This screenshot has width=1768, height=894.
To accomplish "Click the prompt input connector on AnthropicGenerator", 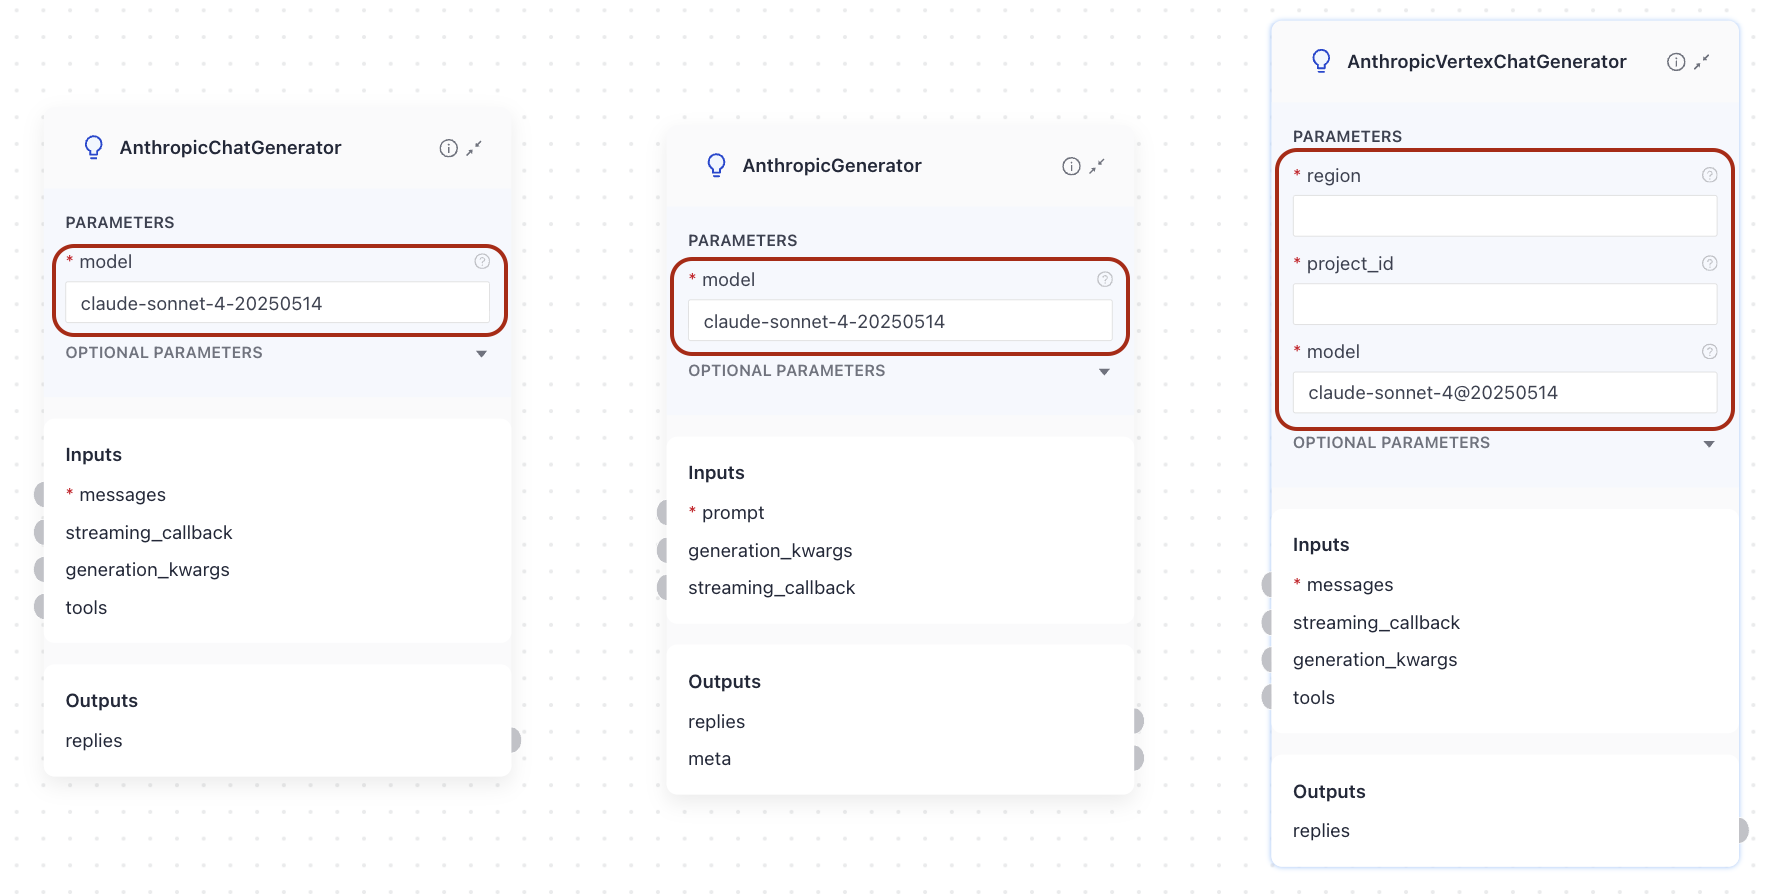I will [x=663, y=513].
